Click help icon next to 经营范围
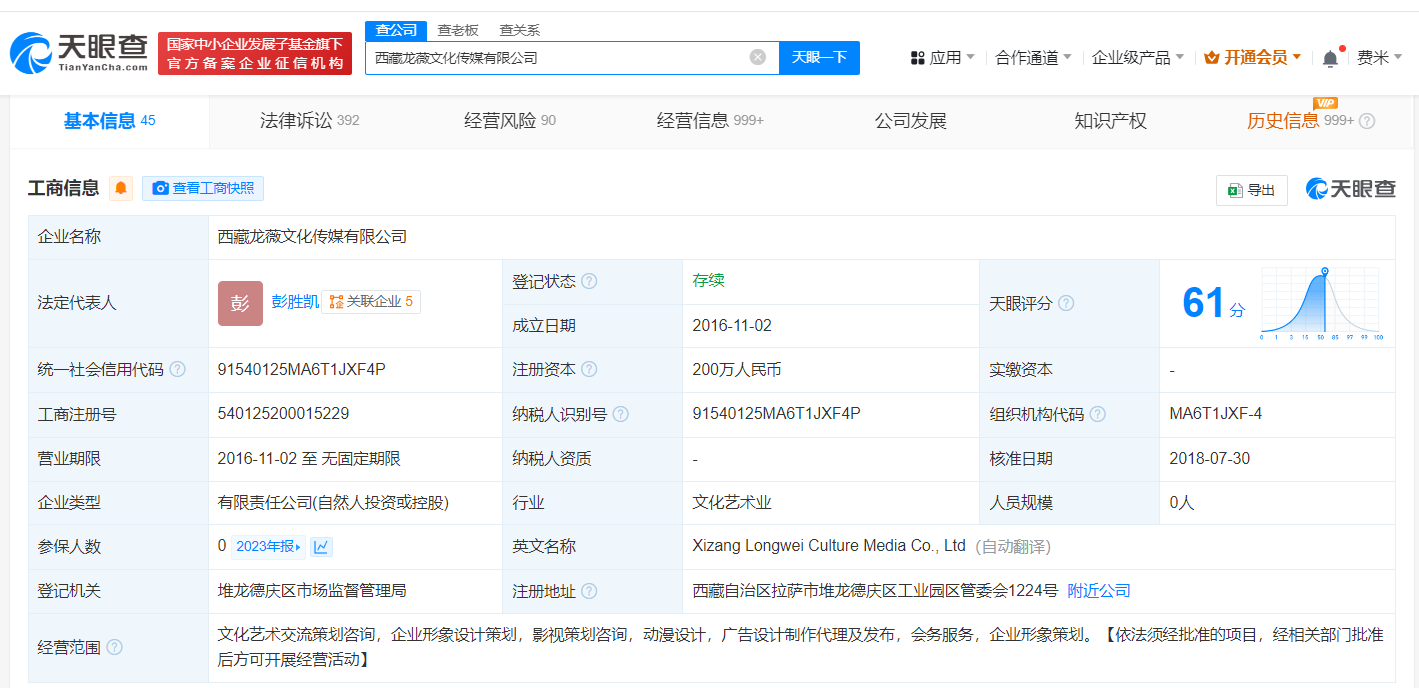Screen dimensions: 1419x688 114,647
